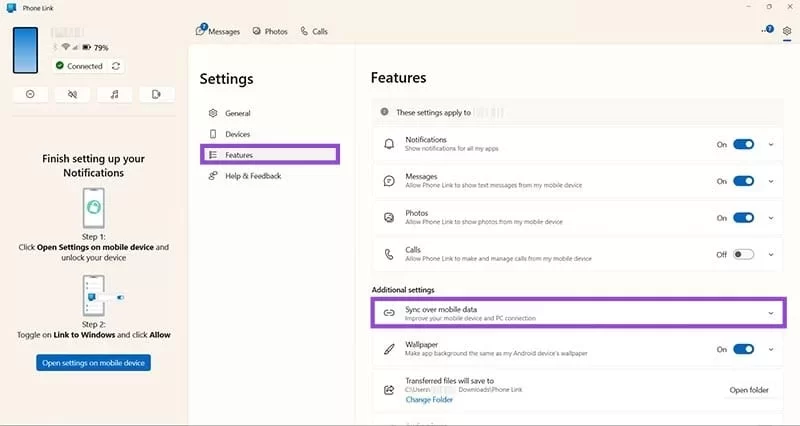Select General in the Settings sidebar
This screenshot has height=426, width=800.
point(237,113)
